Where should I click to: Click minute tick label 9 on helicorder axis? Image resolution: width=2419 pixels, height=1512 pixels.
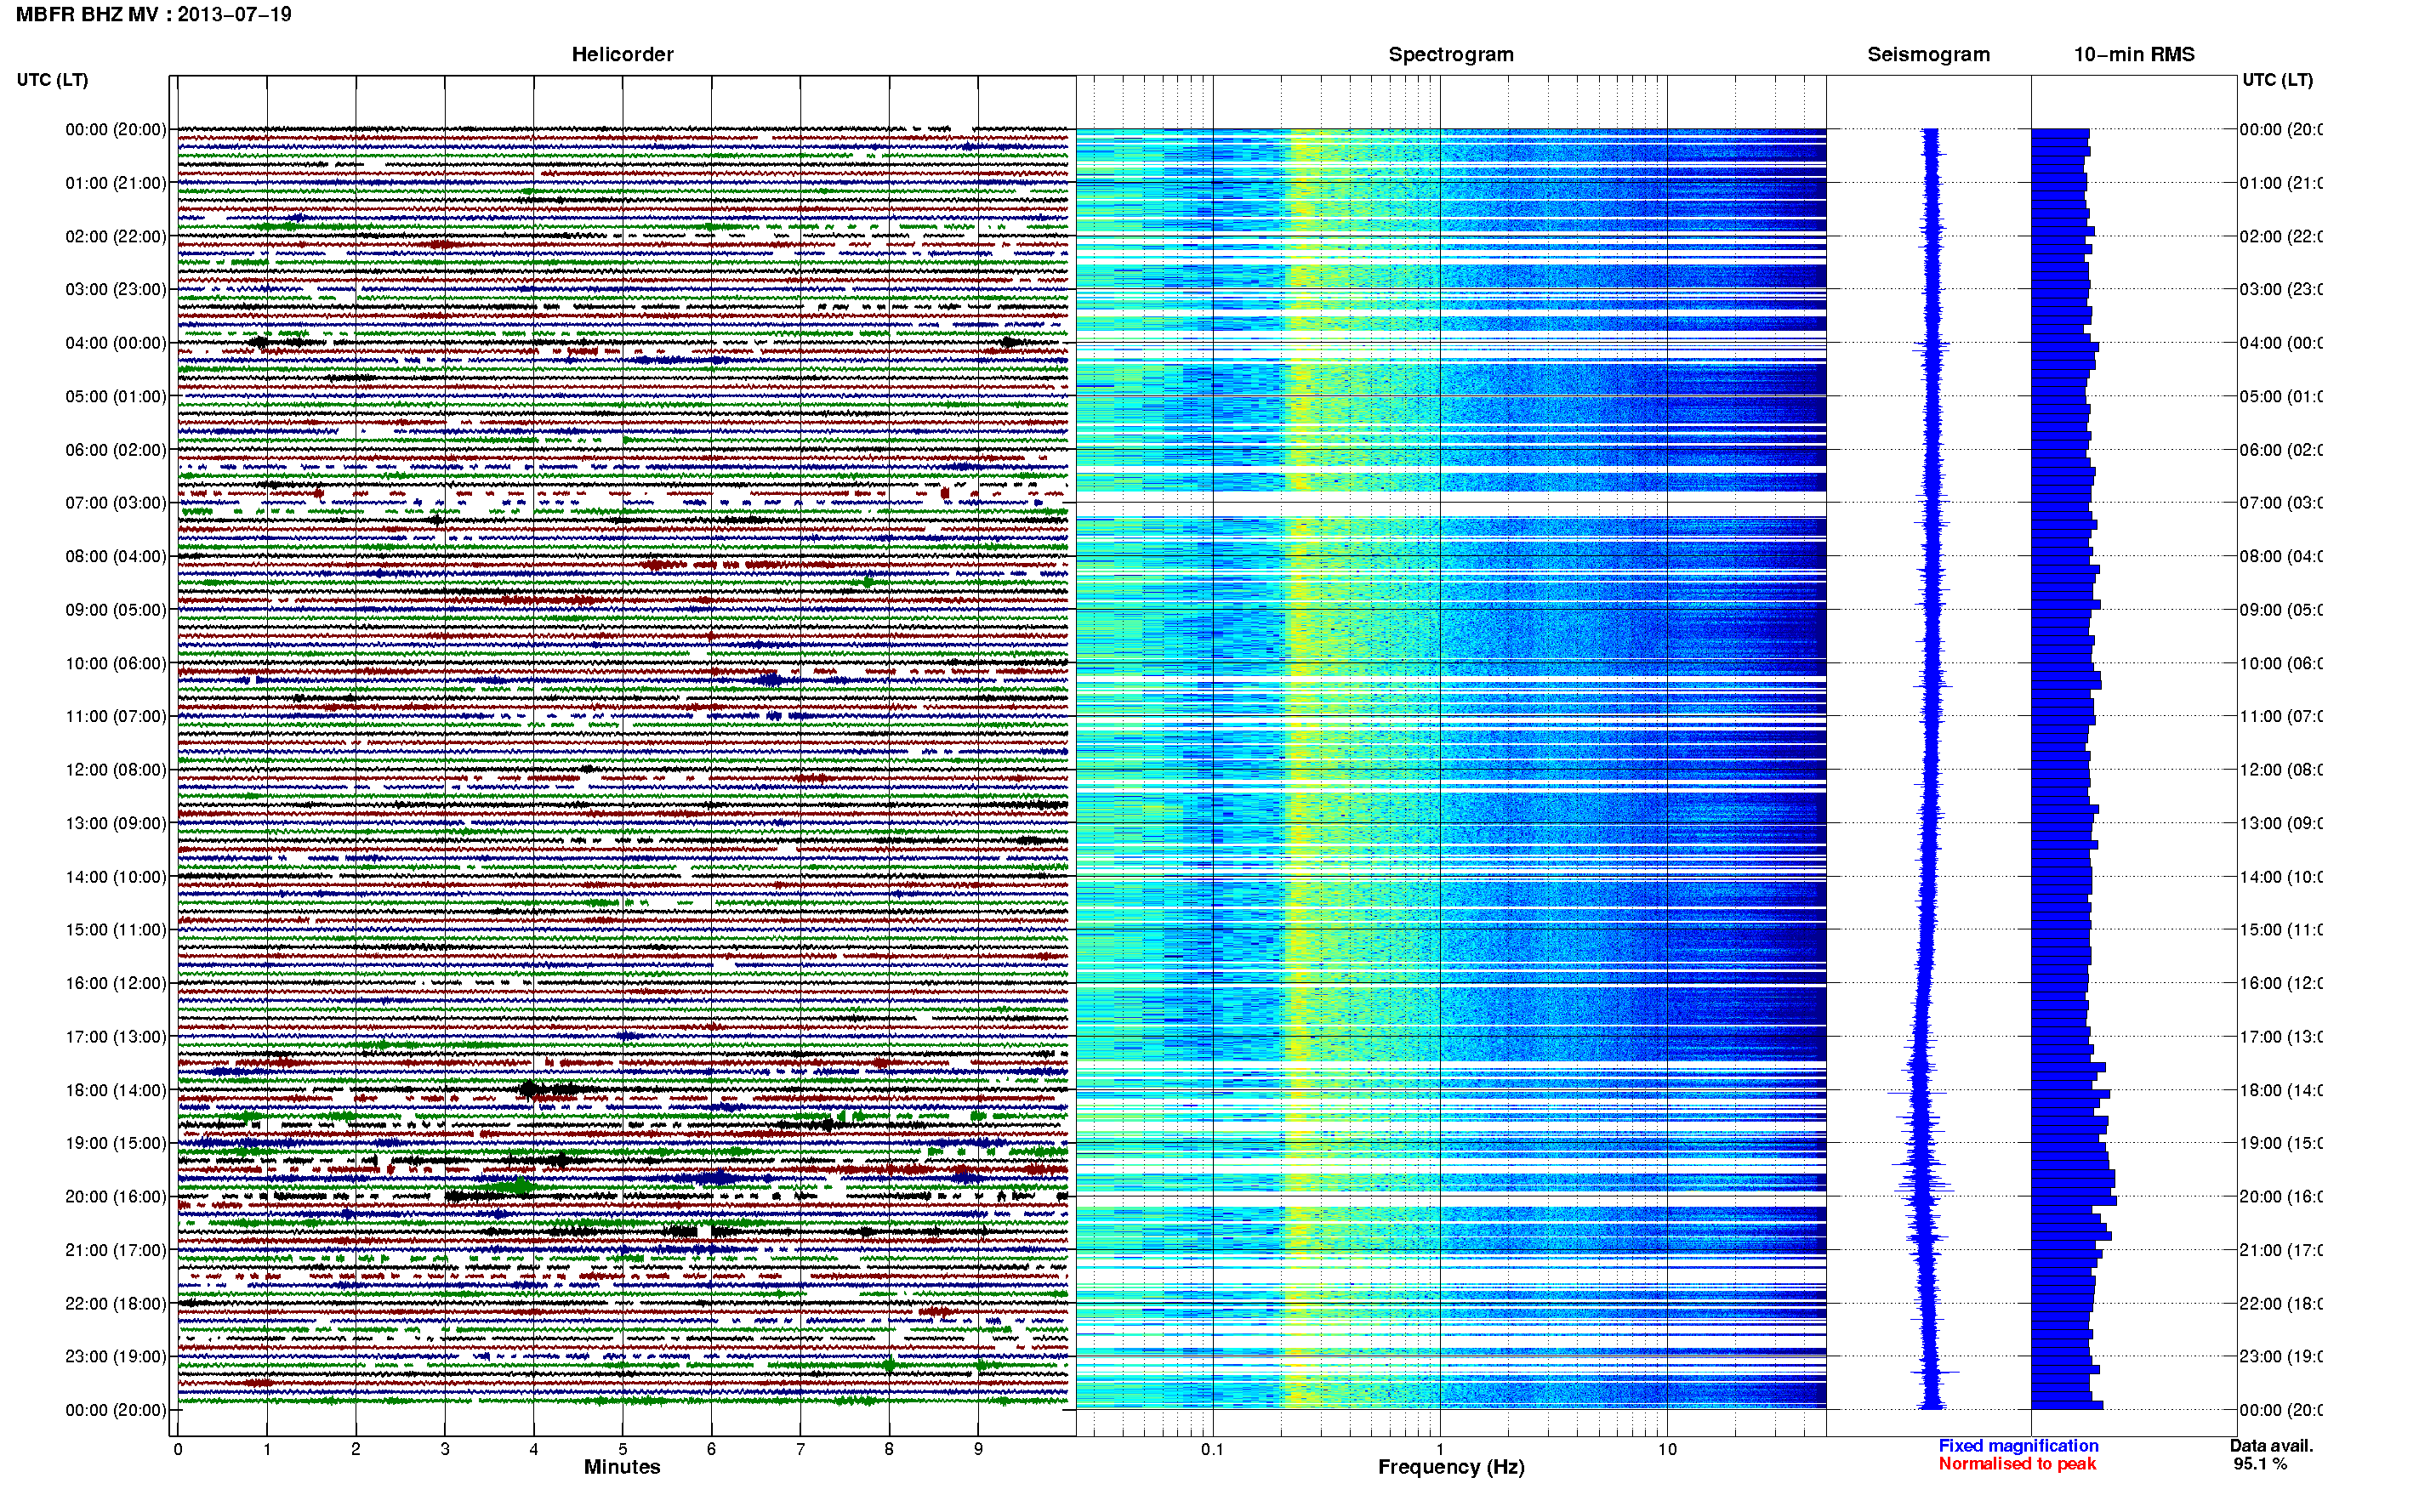978,1449
